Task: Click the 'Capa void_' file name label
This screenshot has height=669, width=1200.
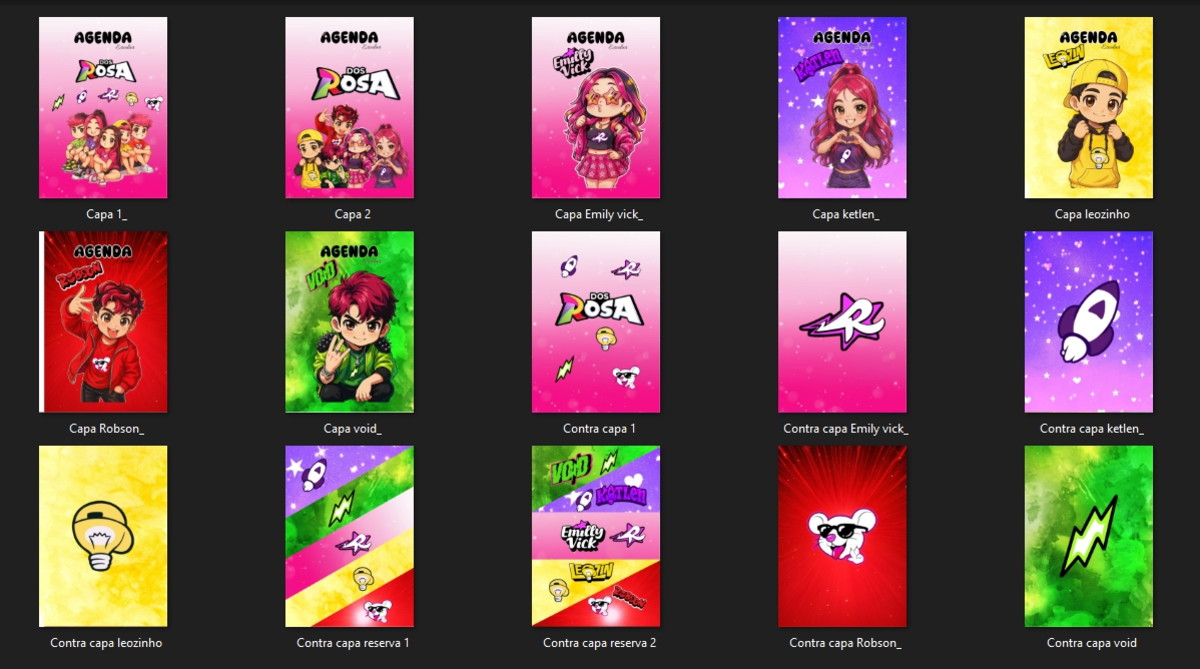Action: tap(353, 429)
